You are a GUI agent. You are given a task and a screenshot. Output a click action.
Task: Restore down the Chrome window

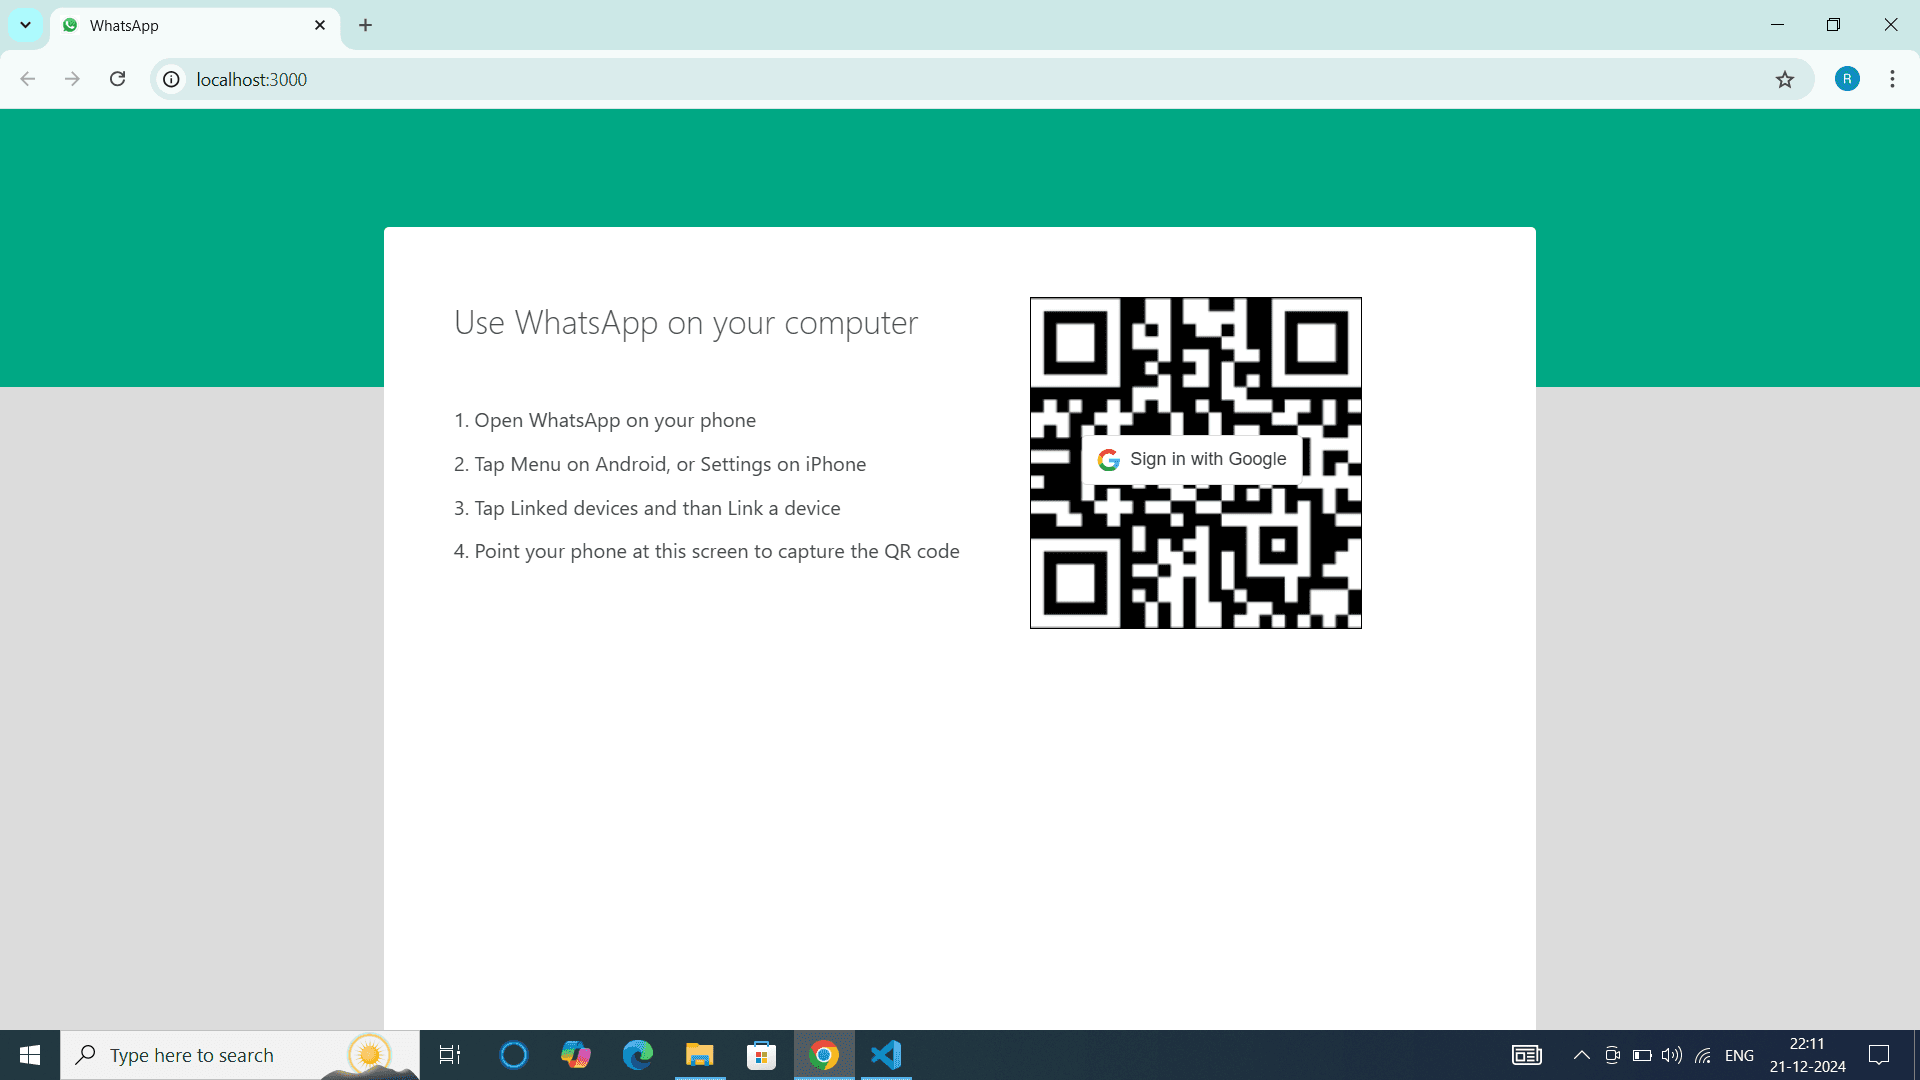(1833, 25)
